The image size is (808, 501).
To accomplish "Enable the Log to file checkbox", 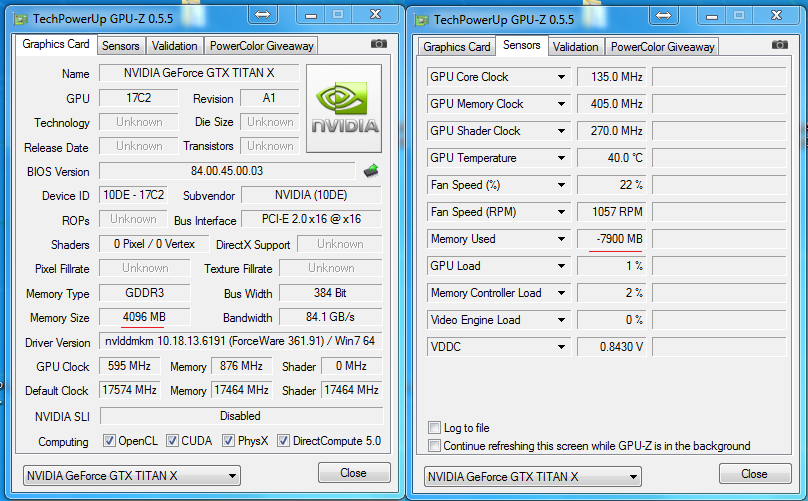I will pos(434,428).
